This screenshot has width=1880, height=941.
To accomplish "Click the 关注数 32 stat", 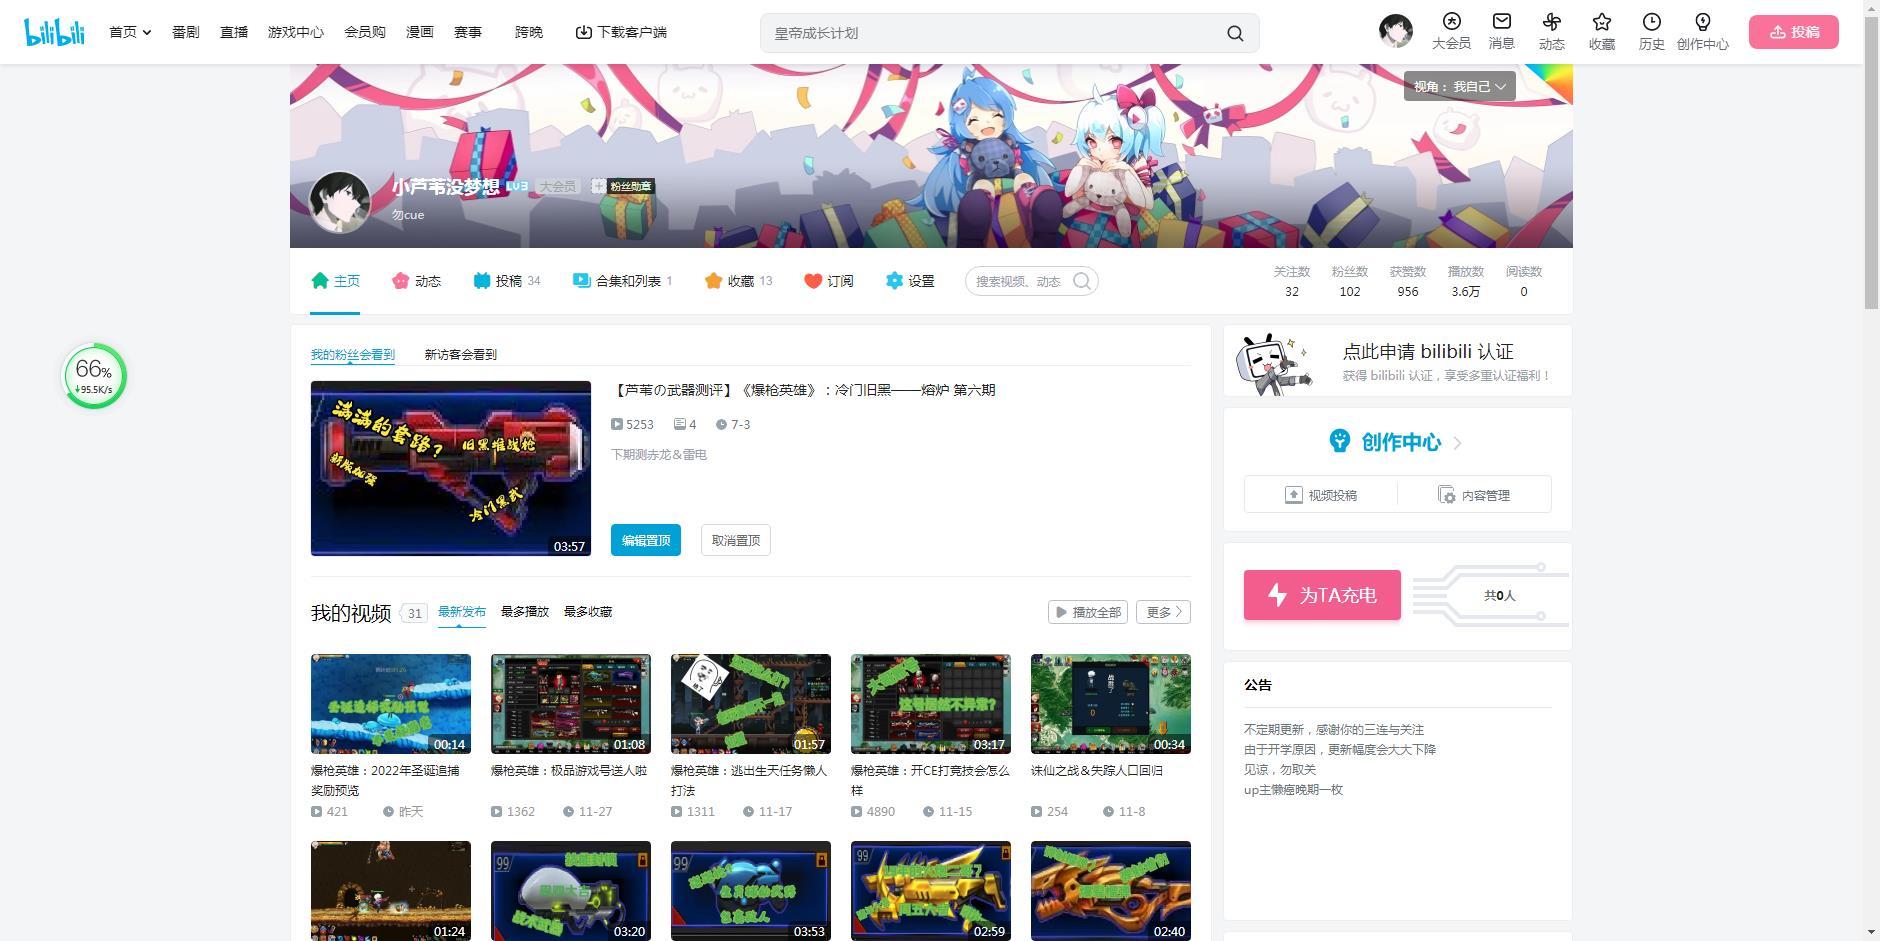I will 1292,281.
